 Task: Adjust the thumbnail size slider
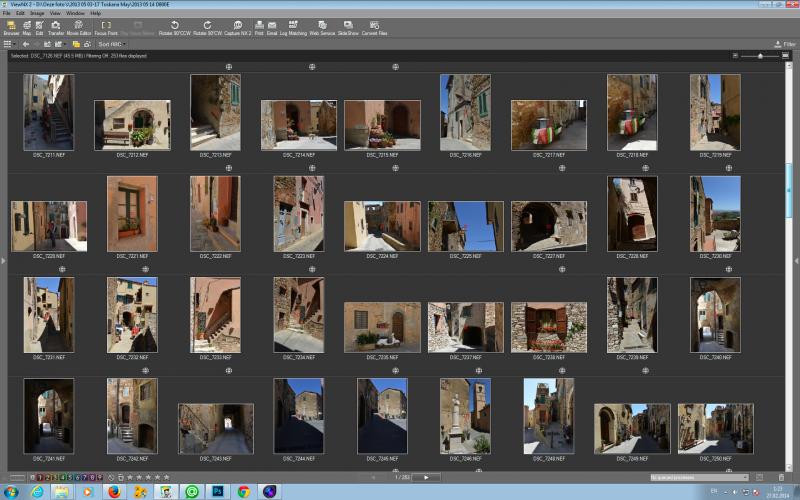click(x=760, y=56)
